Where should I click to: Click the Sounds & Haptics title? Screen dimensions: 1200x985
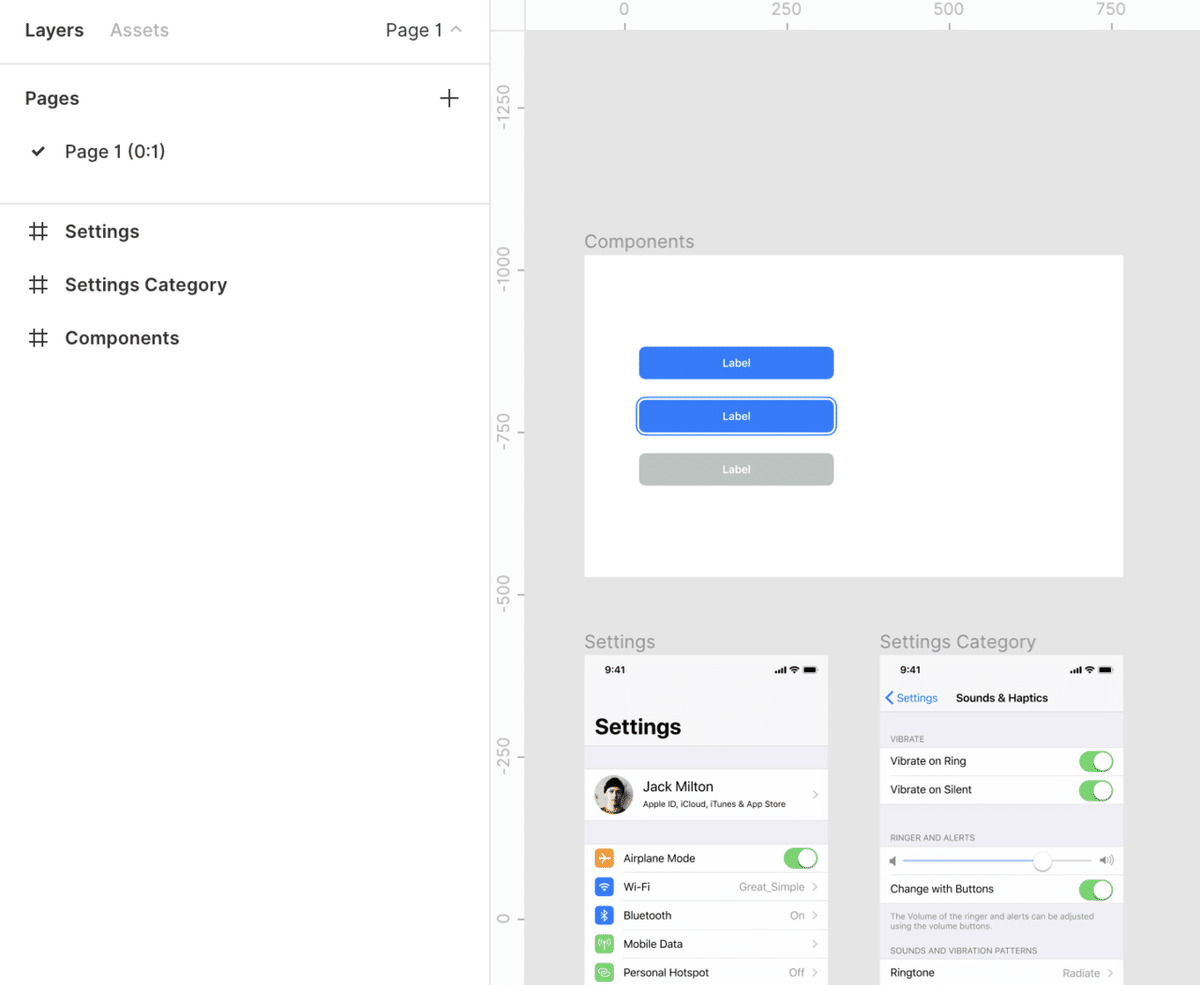click(x=1002, y=698)
